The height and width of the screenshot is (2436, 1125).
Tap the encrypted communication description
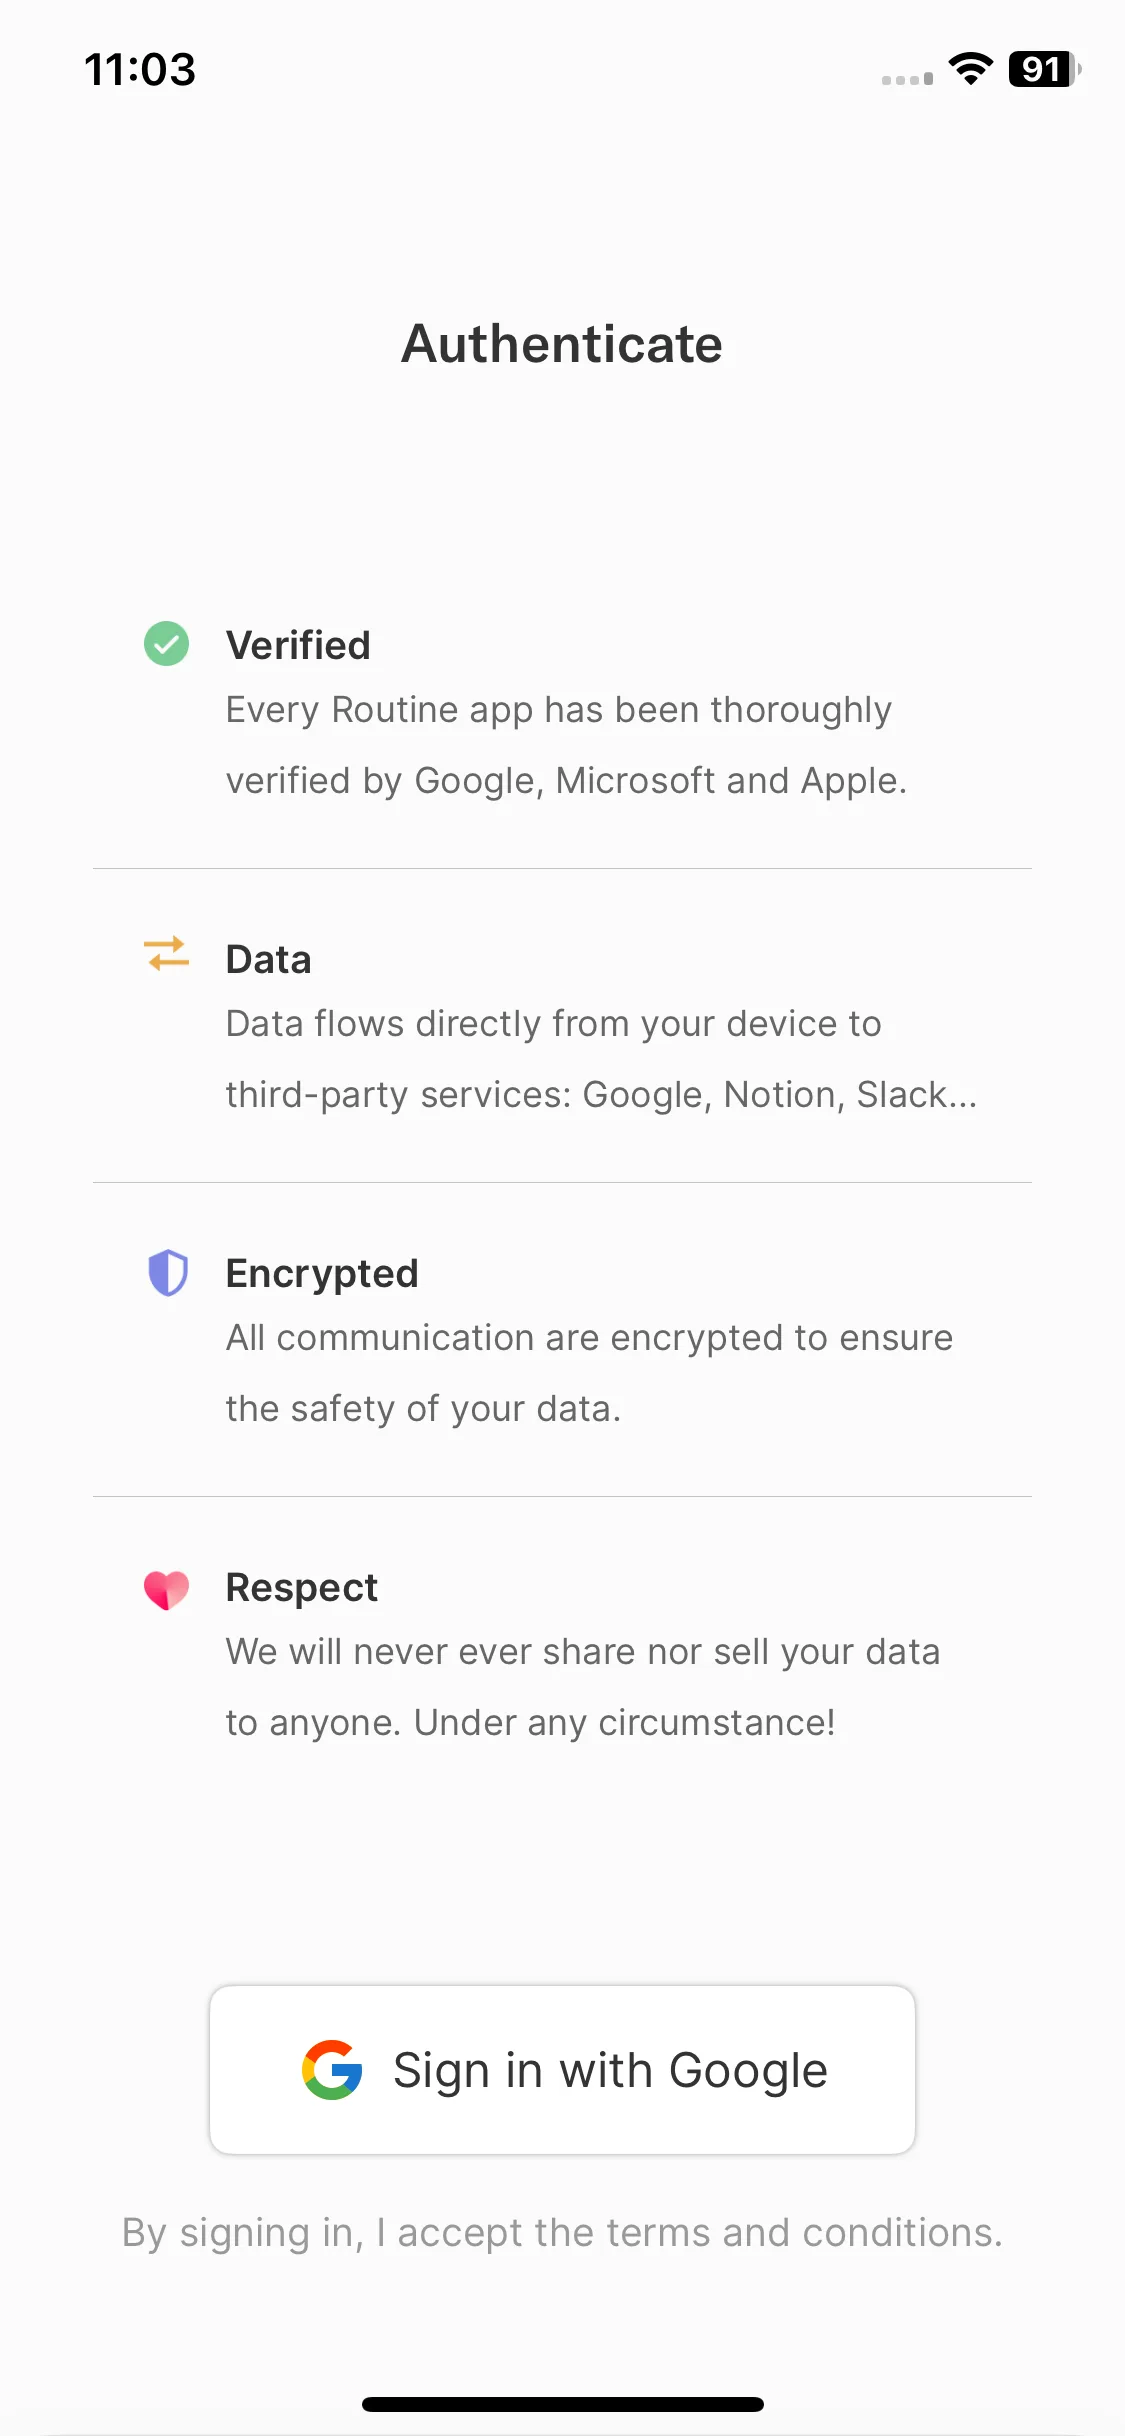589,1373
